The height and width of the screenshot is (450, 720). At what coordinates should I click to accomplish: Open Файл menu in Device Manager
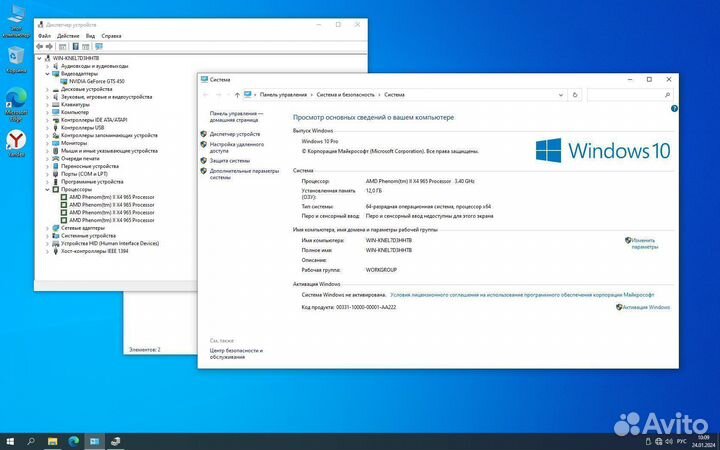tap(44, 36)
